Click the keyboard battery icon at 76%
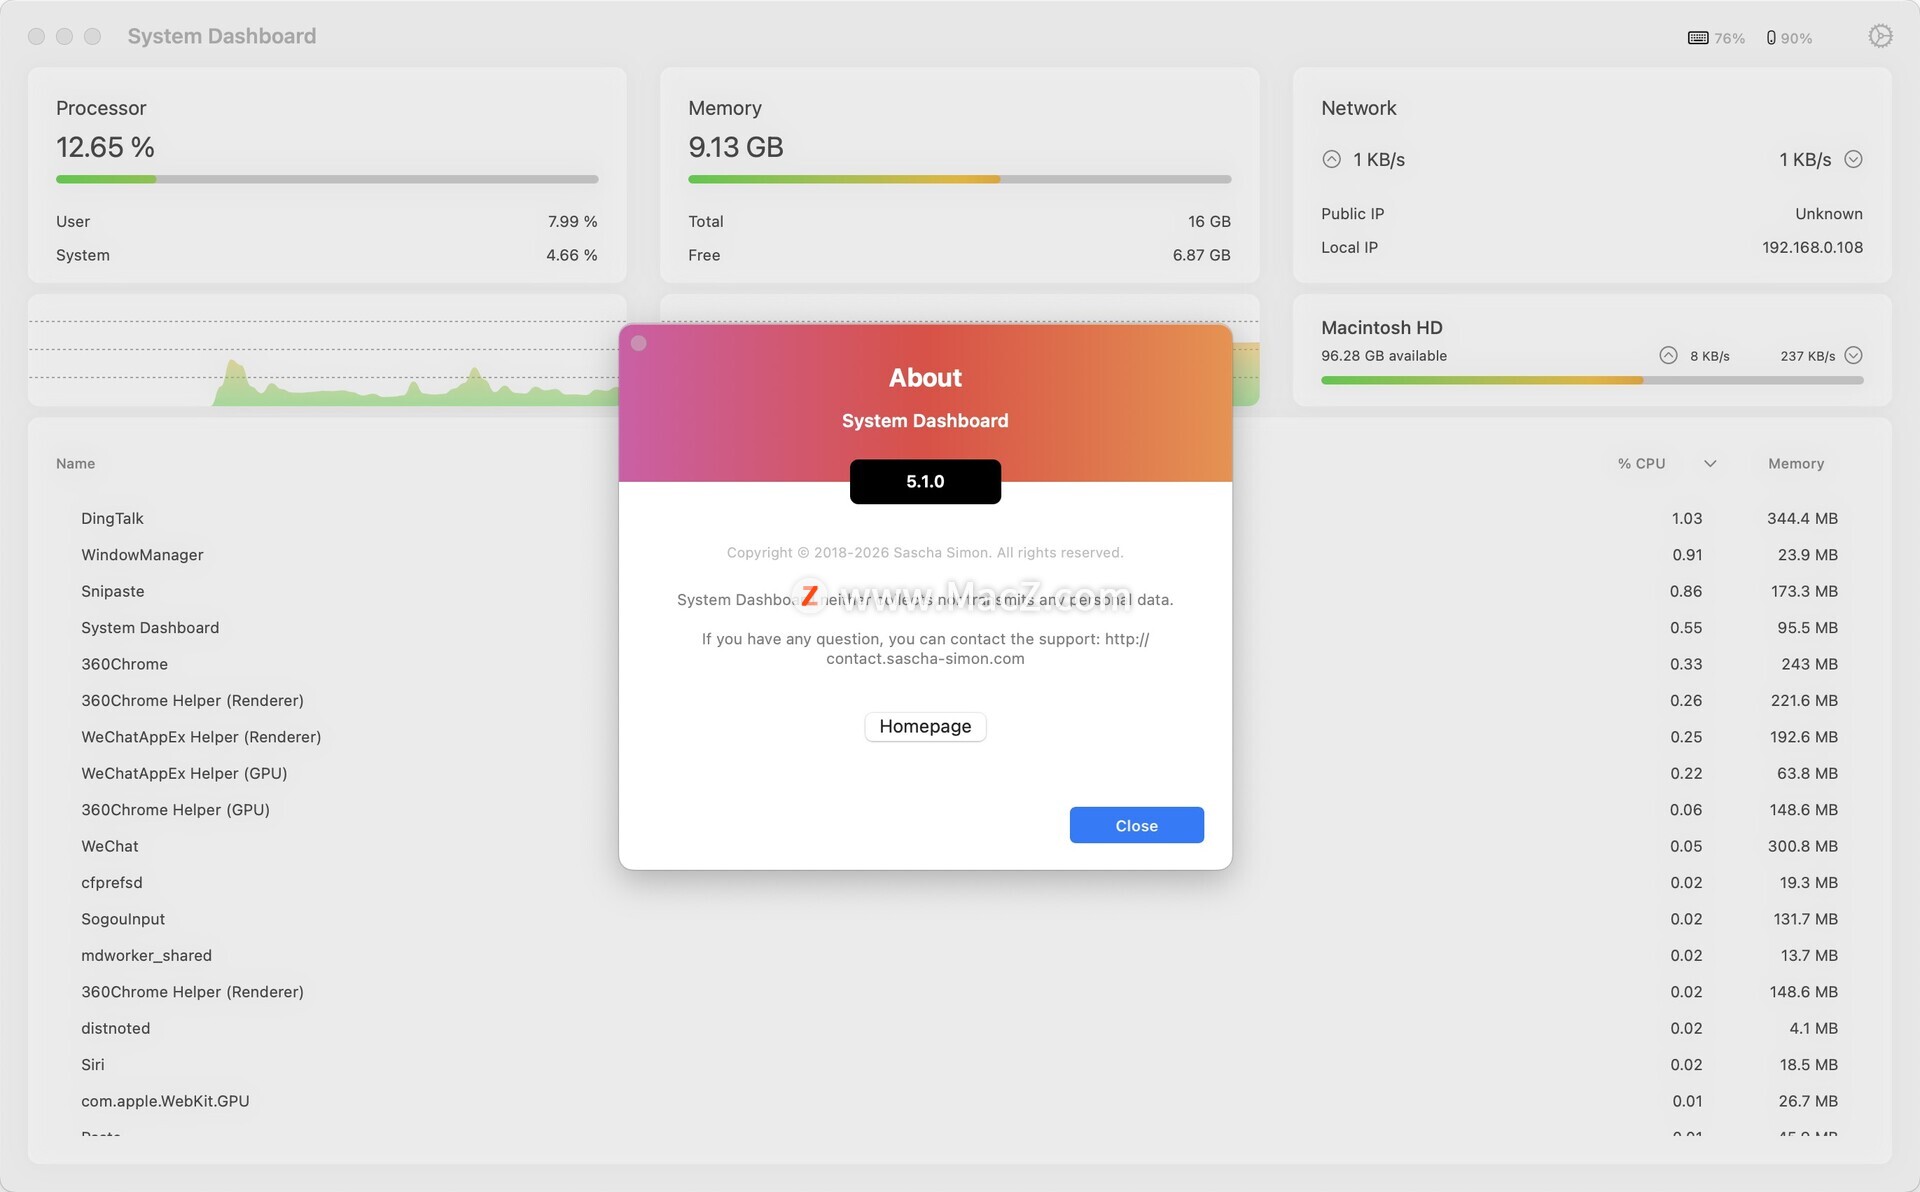This screenshot has width=1920, height=1192. click(1697, 38)
